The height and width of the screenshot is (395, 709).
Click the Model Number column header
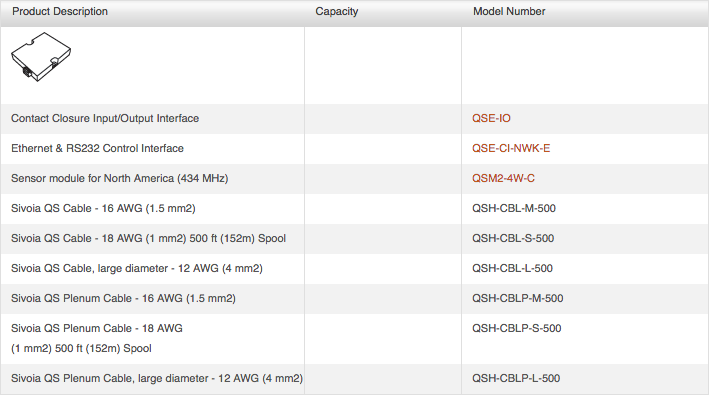coord(509,11)
